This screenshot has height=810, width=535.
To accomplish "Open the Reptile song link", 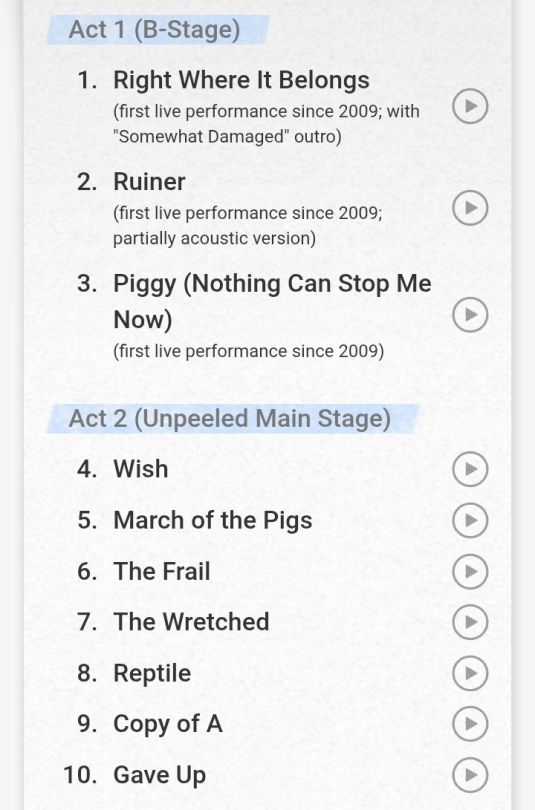I will pos(152,674).
